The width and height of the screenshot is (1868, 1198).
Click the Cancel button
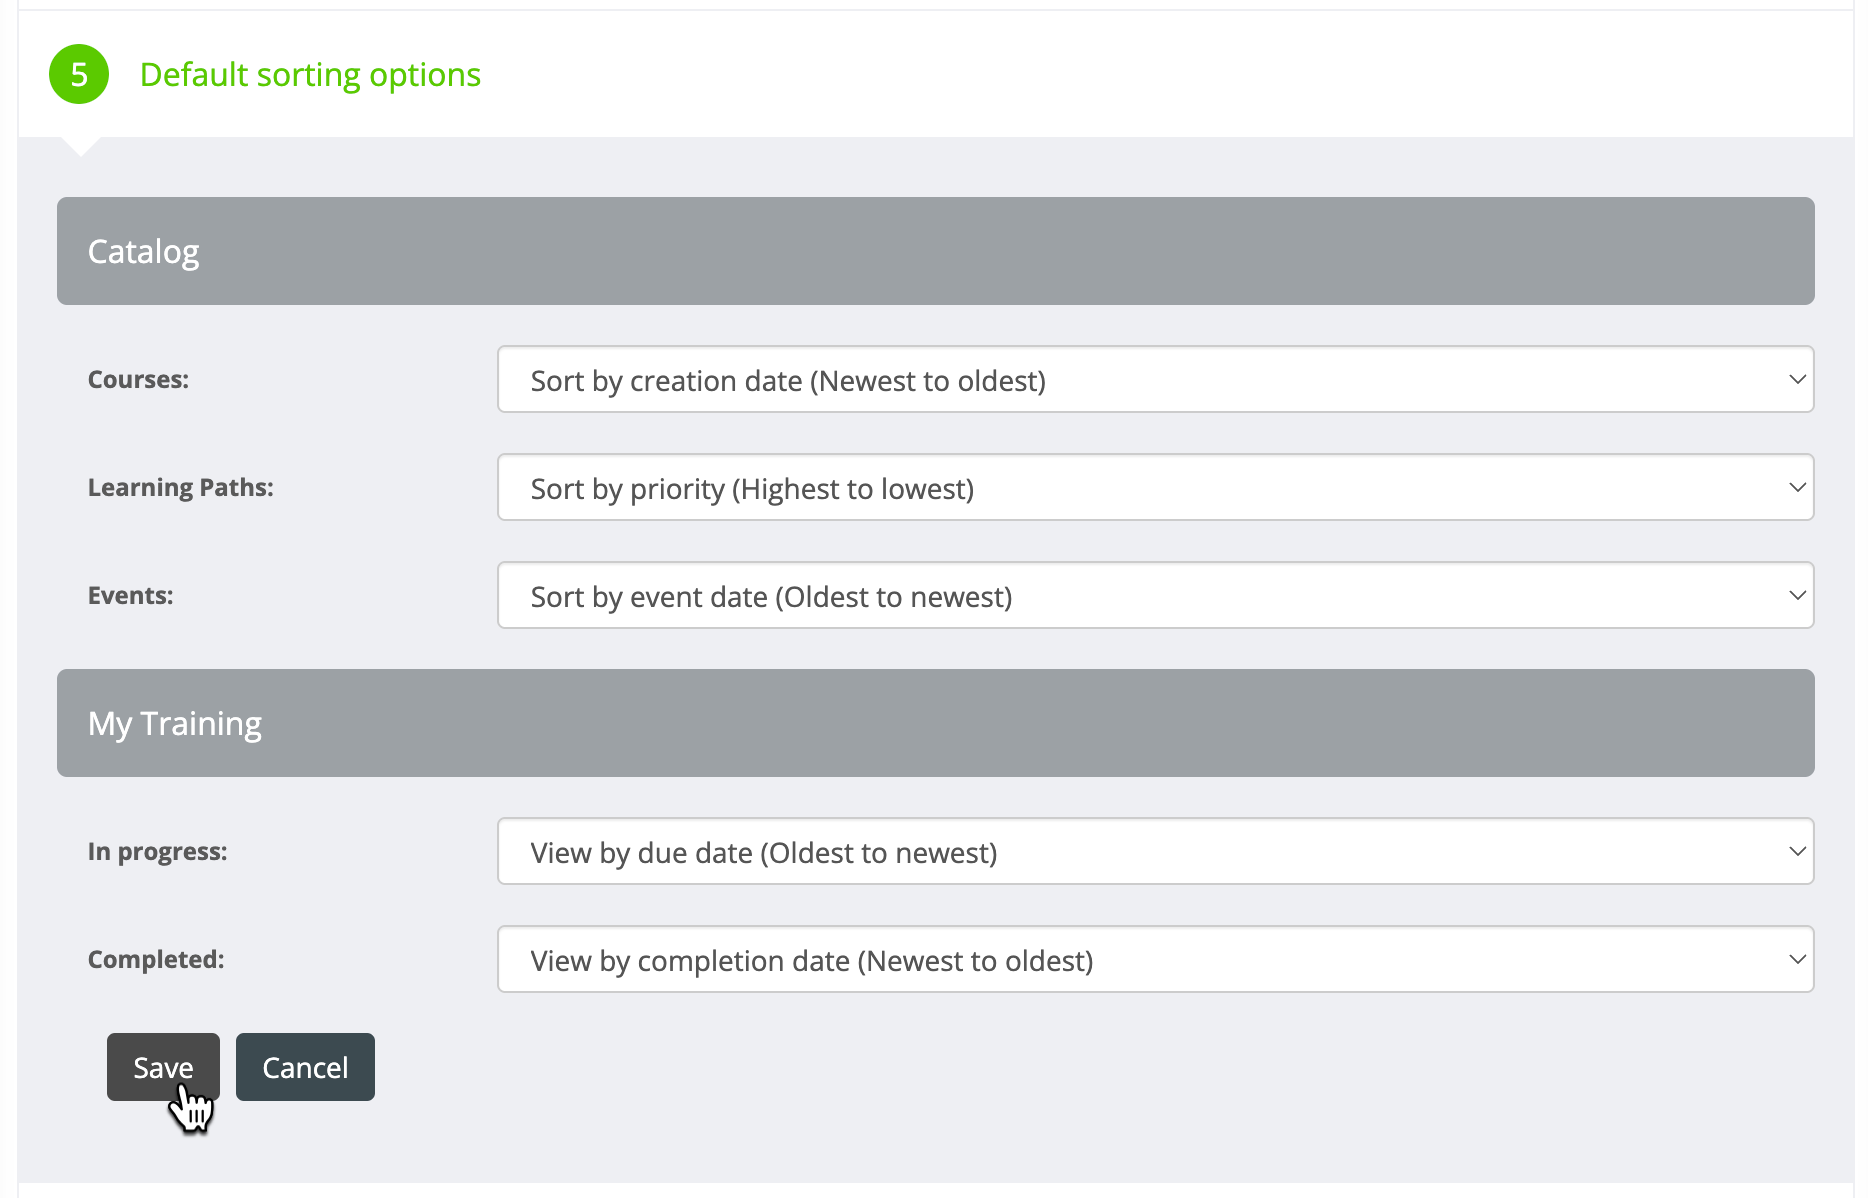[x=305, y=1067]
